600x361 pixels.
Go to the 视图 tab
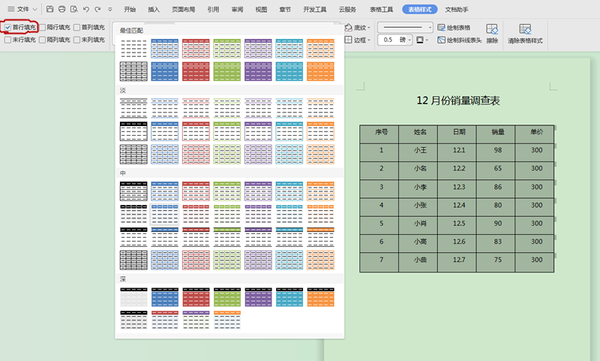pos(261,9)
